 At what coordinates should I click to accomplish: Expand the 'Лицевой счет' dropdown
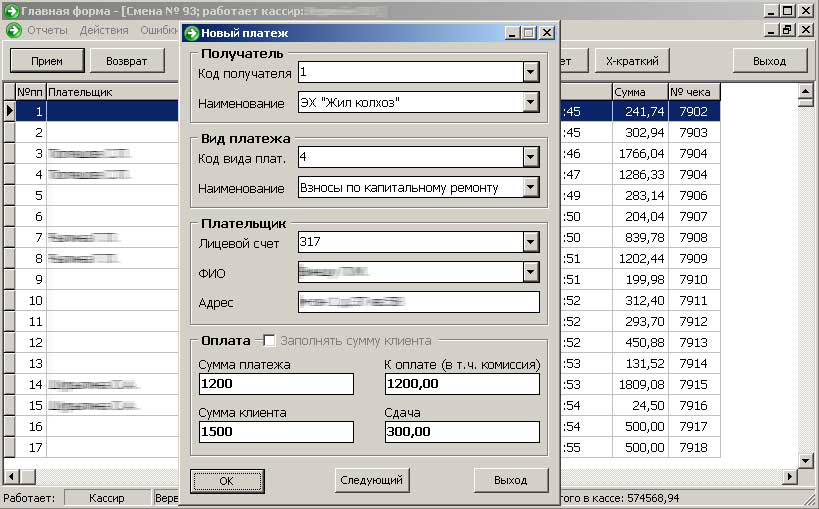[530, 242]
